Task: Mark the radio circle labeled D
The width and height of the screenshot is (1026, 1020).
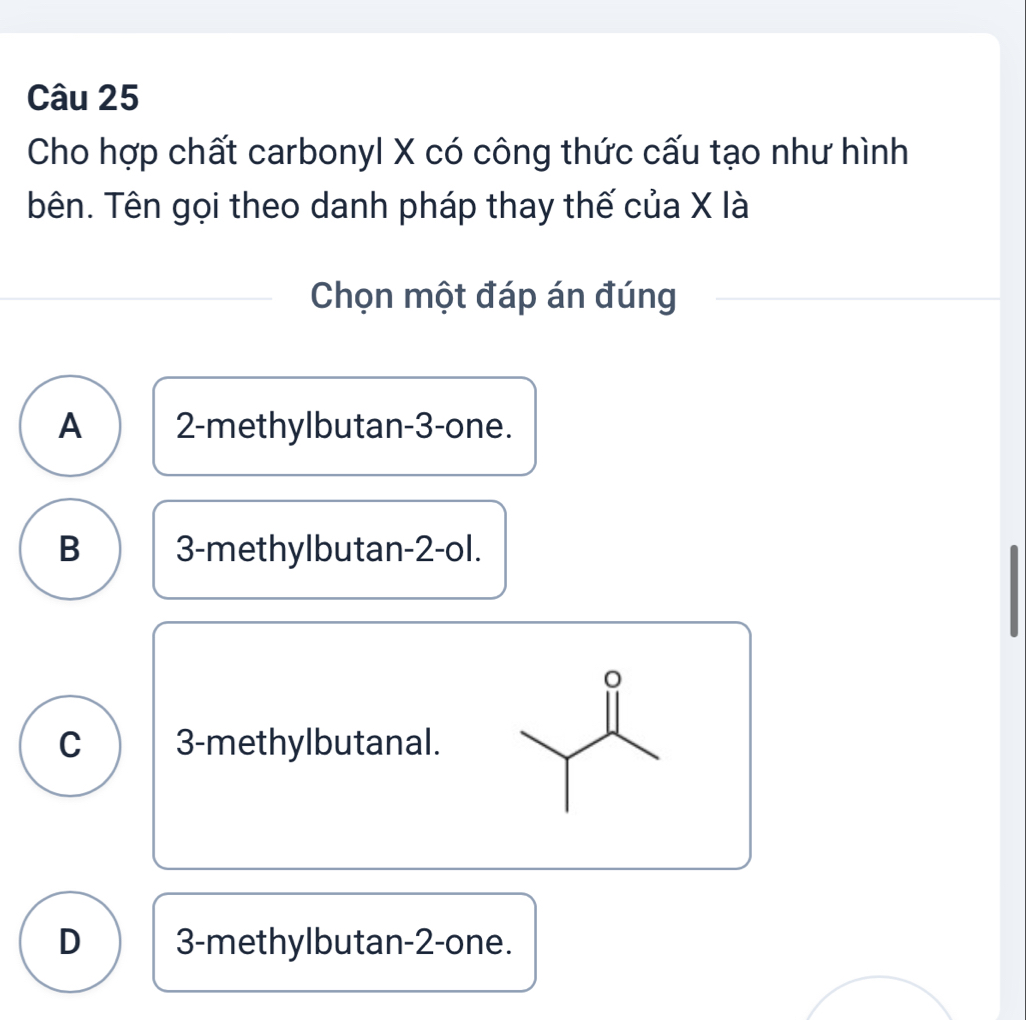Action: point(70,941)
